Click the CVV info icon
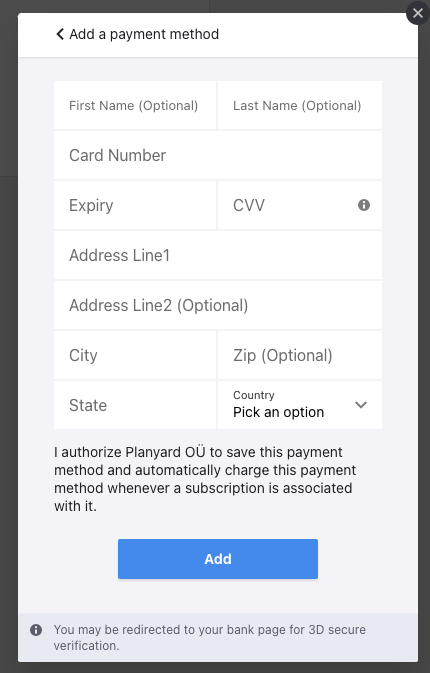430x673 pixels. click(x=364, y=205)
